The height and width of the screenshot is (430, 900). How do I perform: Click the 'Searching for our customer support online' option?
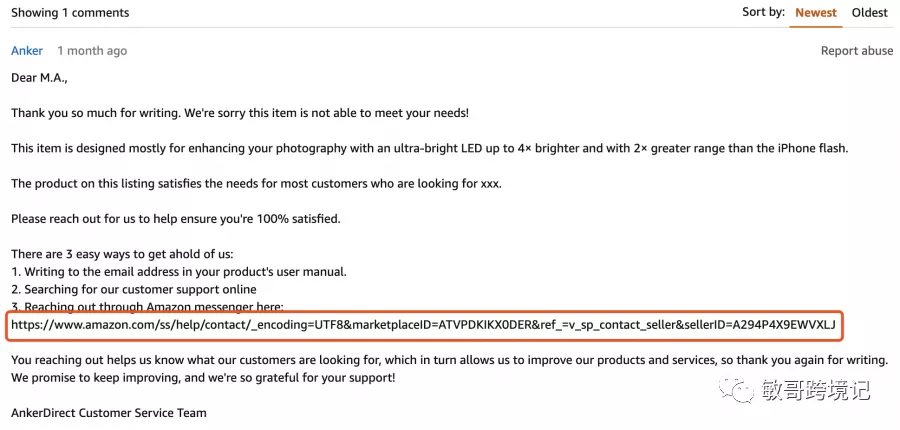(x=134, y=289)
